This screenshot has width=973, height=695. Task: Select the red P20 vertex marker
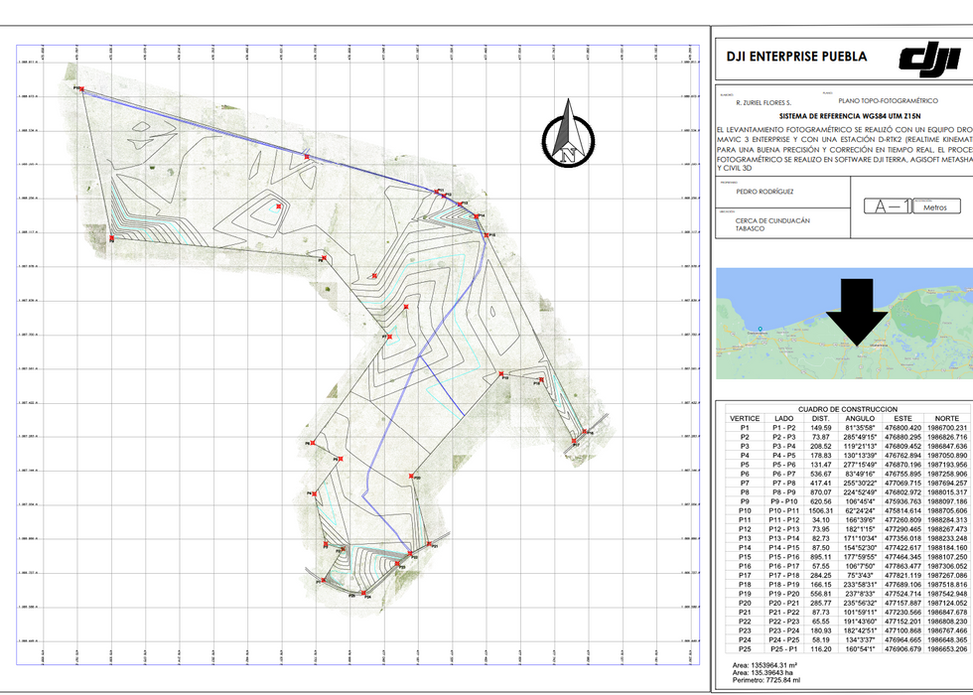pyautogui.click(x=411, y=476)
